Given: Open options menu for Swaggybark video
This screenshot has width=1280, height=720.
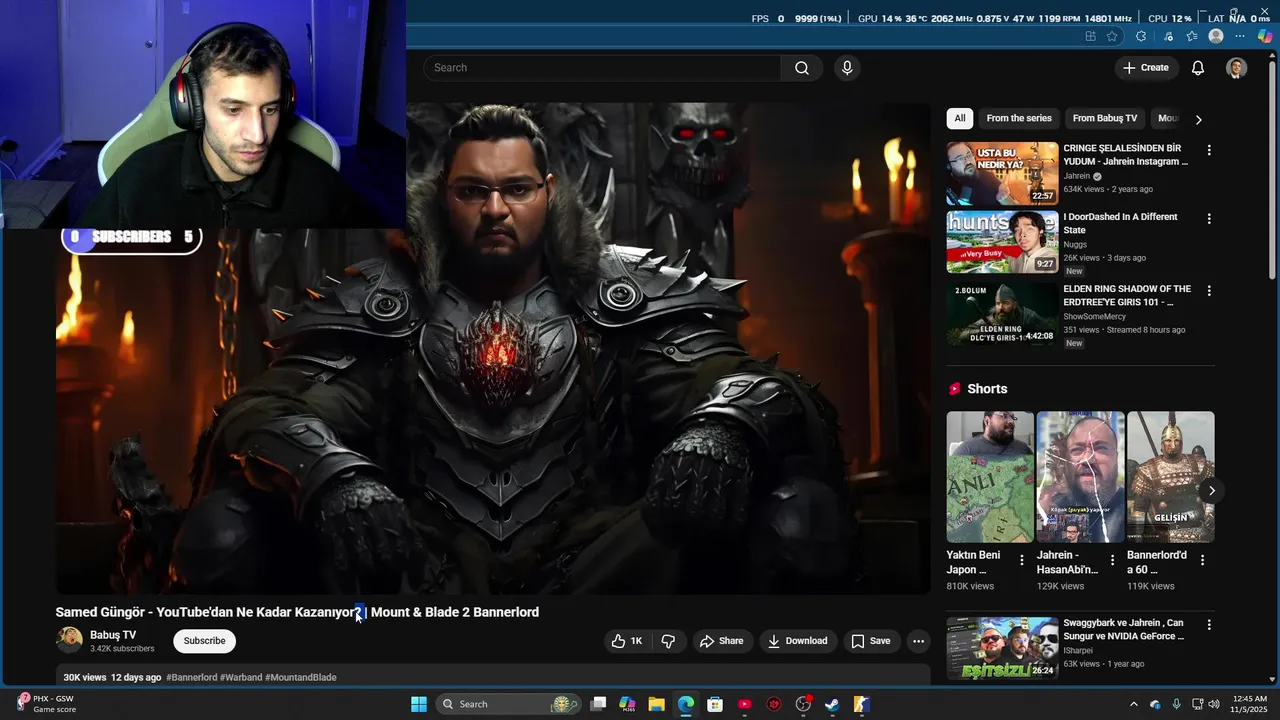Looking at the screenshot, I should (x=1209, y=624).
